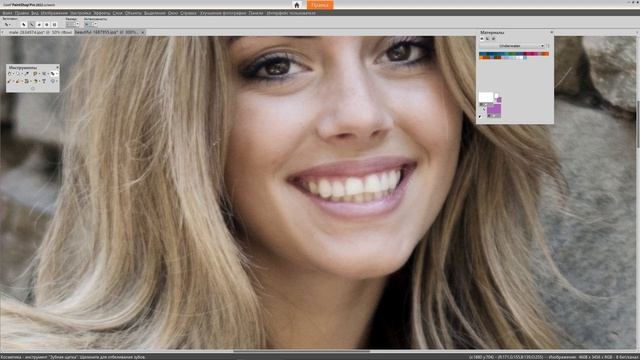The width and height of the screenshot is (640, 360).
Task: Click the icon at Материалы panel bottom-left corner
Action: [x=480, y=116]
